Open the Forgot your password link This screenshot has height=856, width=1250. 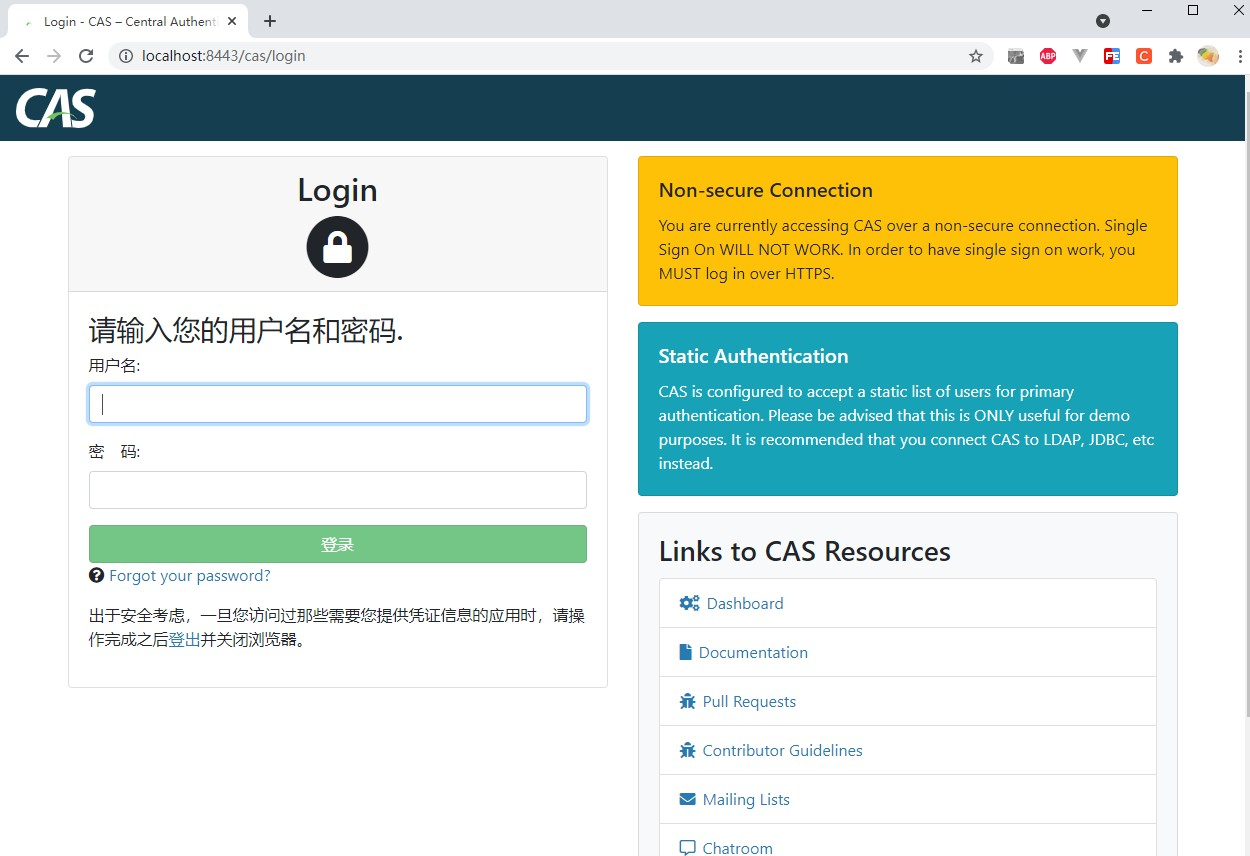point(190,575)
